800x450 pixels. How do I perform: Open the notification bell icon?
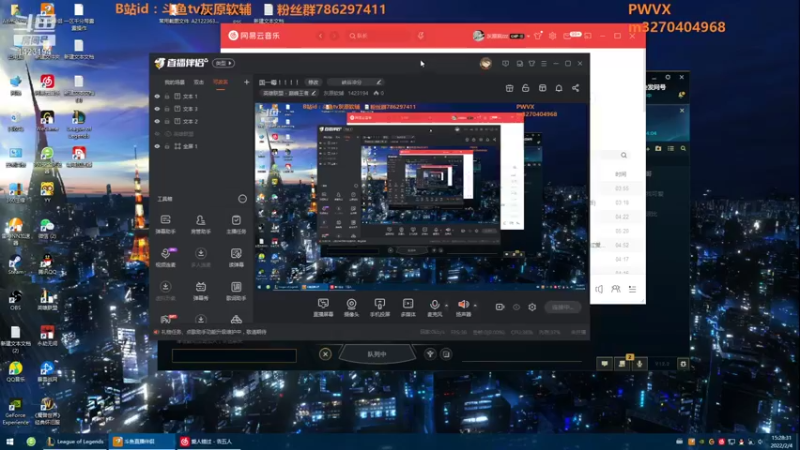(559, 88)
